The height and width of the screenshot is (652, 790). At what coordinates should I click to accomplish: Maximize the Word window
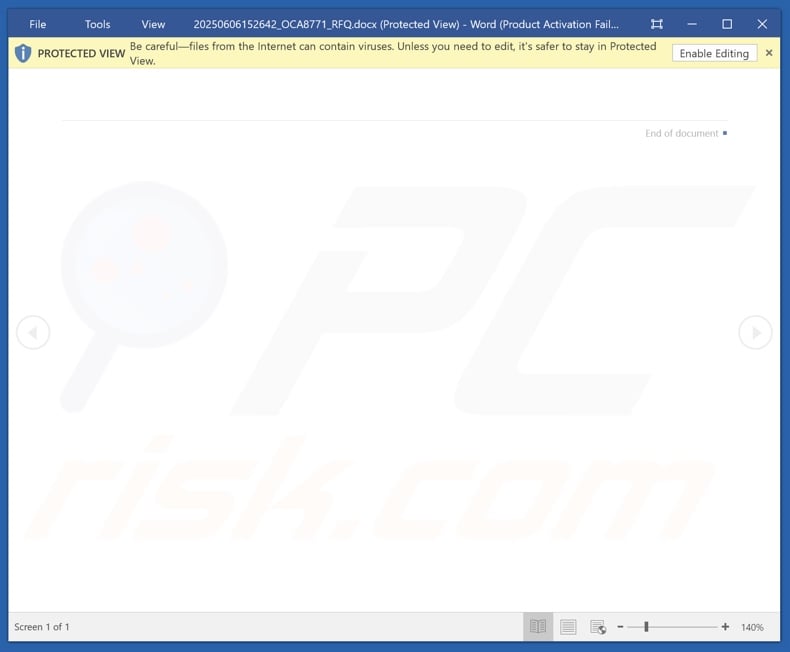pyautogui.click(x=727, y=24)
